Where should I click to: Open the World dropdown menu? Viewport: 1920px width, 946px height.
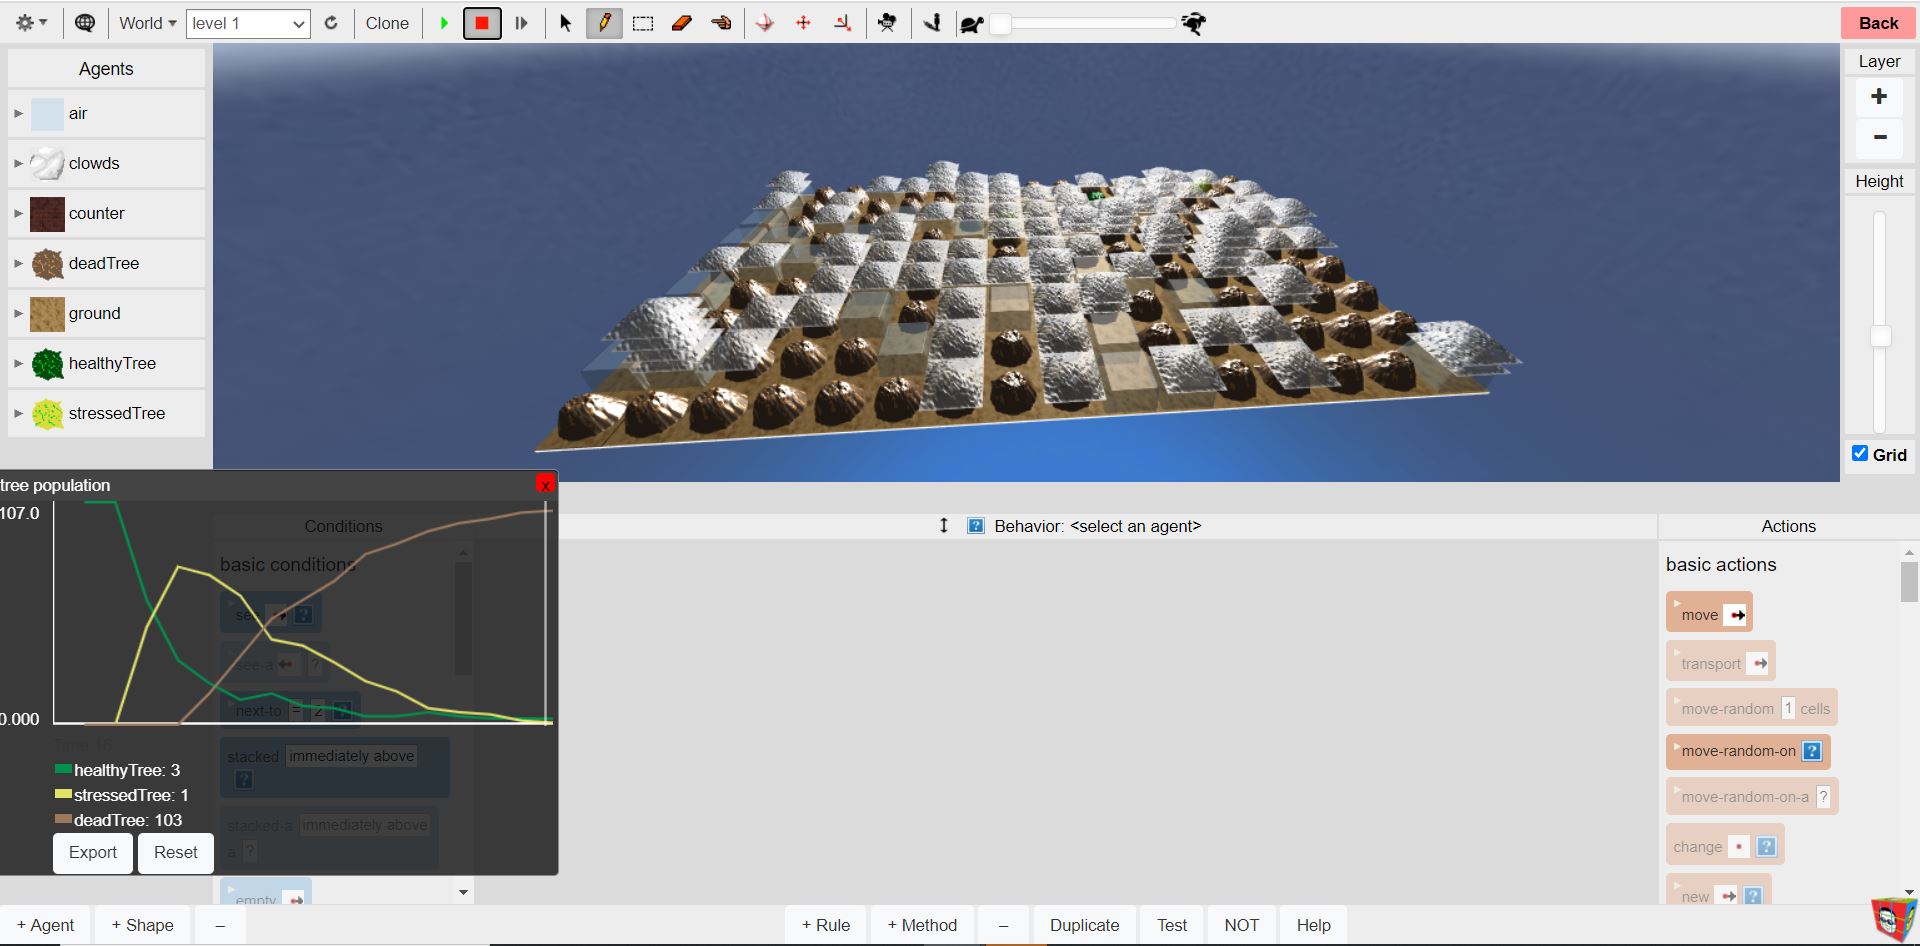pos(147,23)
